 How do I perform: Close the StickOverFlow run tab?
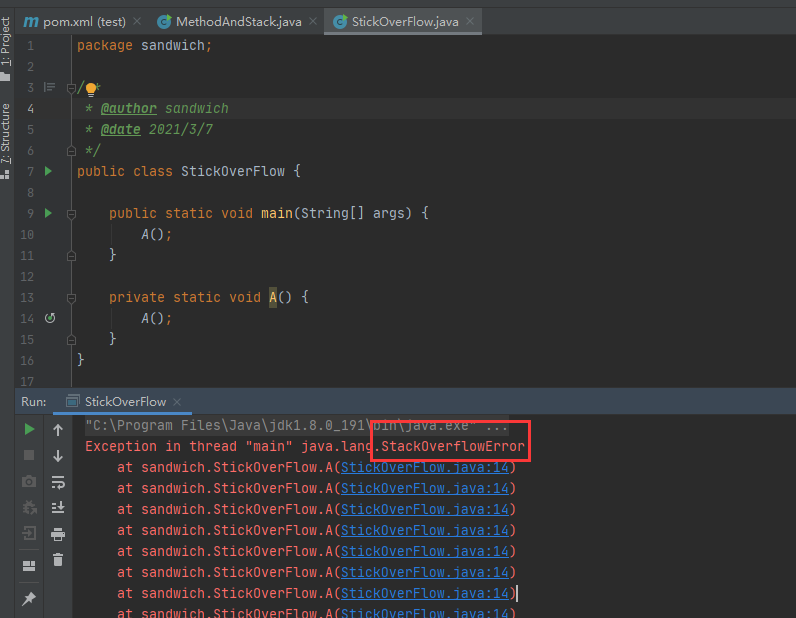(177, 402)
